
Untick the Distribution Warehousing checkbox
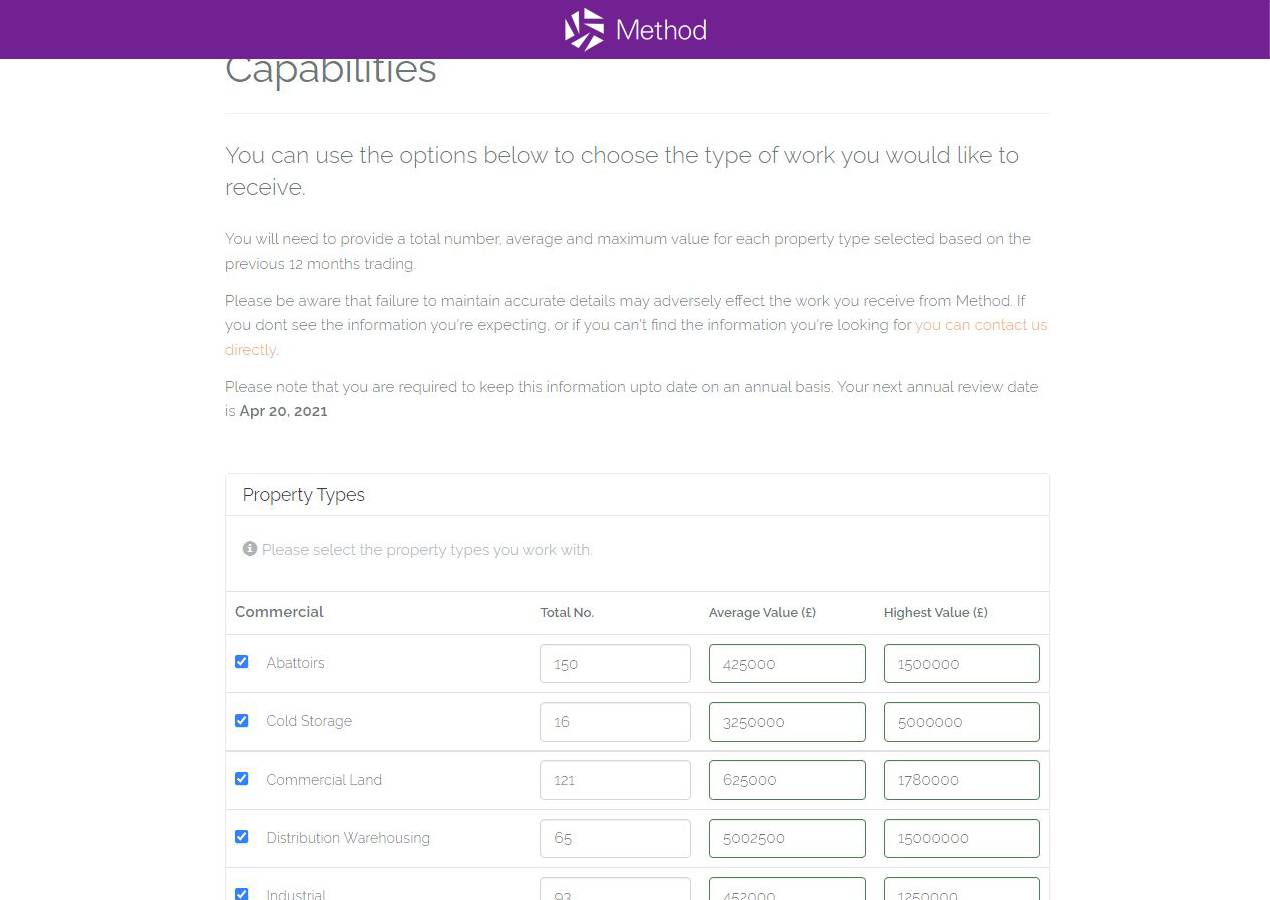point(241,837)
